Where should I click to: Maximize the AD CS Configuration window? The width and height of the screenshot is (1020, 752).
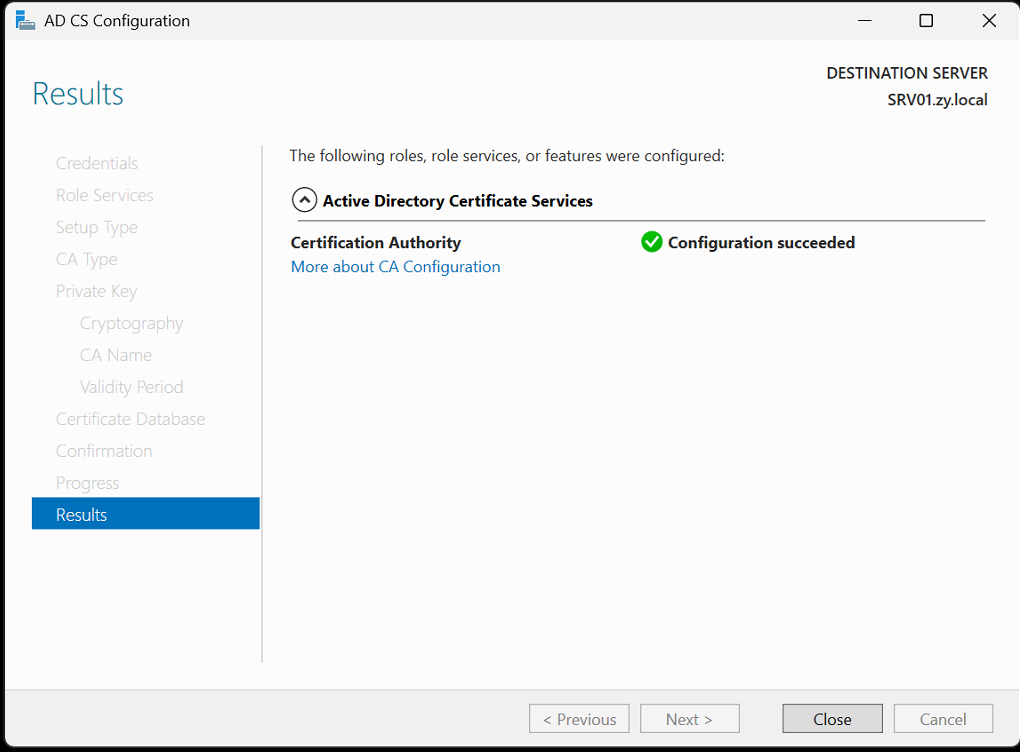coord(926,20)
